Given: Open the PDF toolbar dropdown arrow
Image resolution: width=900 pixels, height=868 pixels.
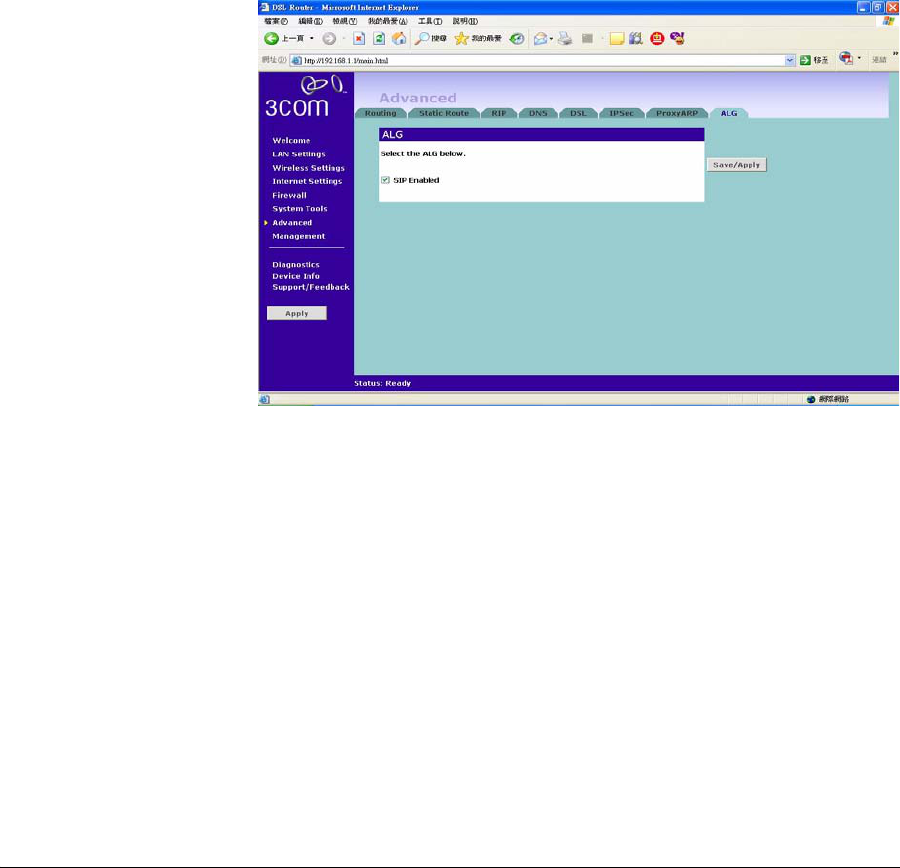Looking at the screenshot, I should click(x=859, y=58).
